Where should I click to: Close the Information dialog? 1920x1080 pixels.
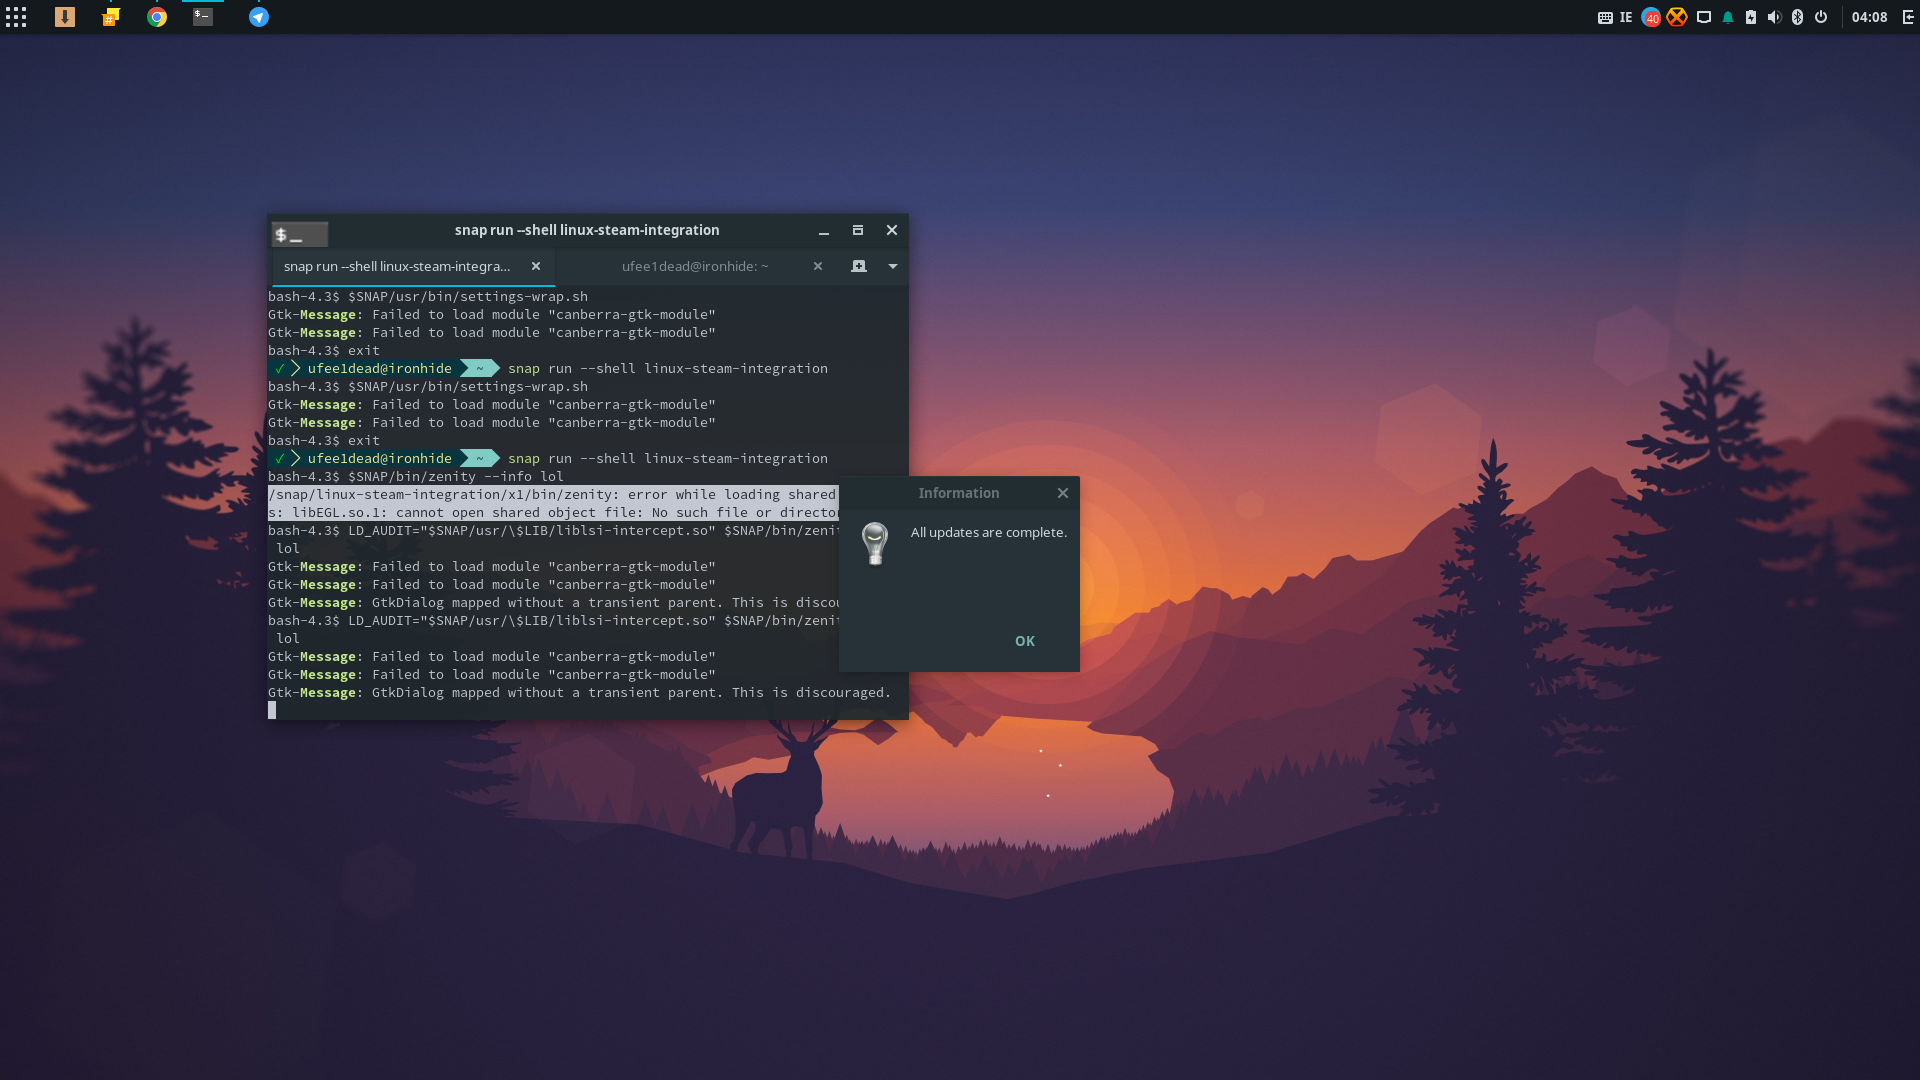tap(1063, 493)
